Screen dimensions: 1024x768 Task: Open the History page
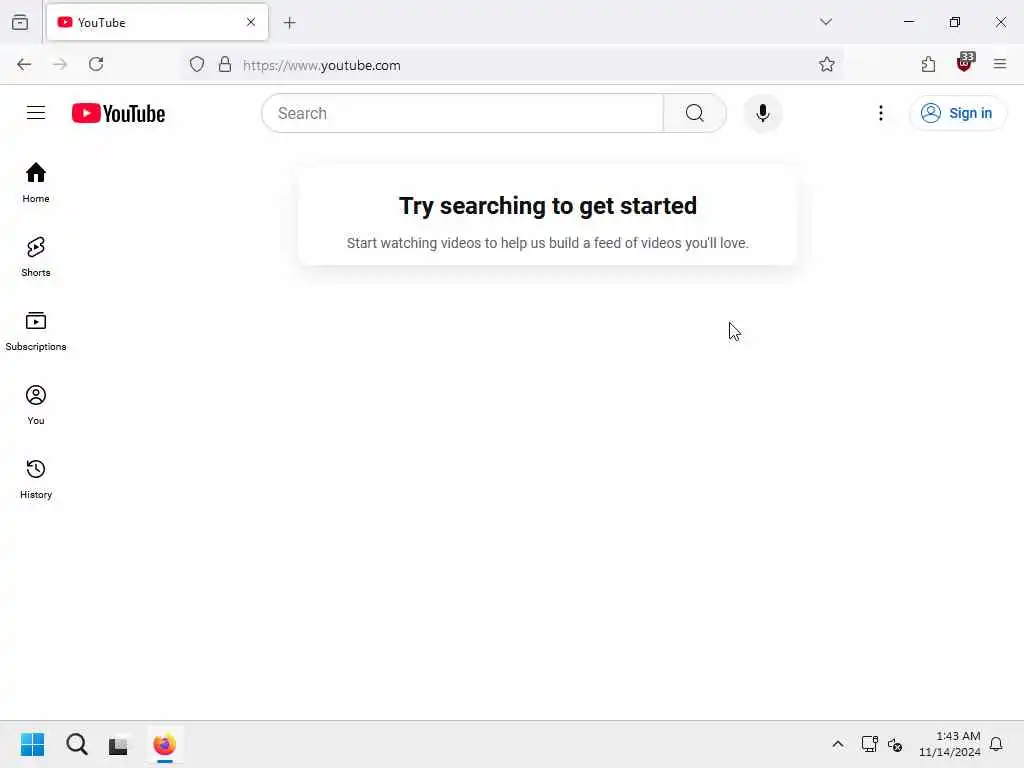click(x=36, y=479)
